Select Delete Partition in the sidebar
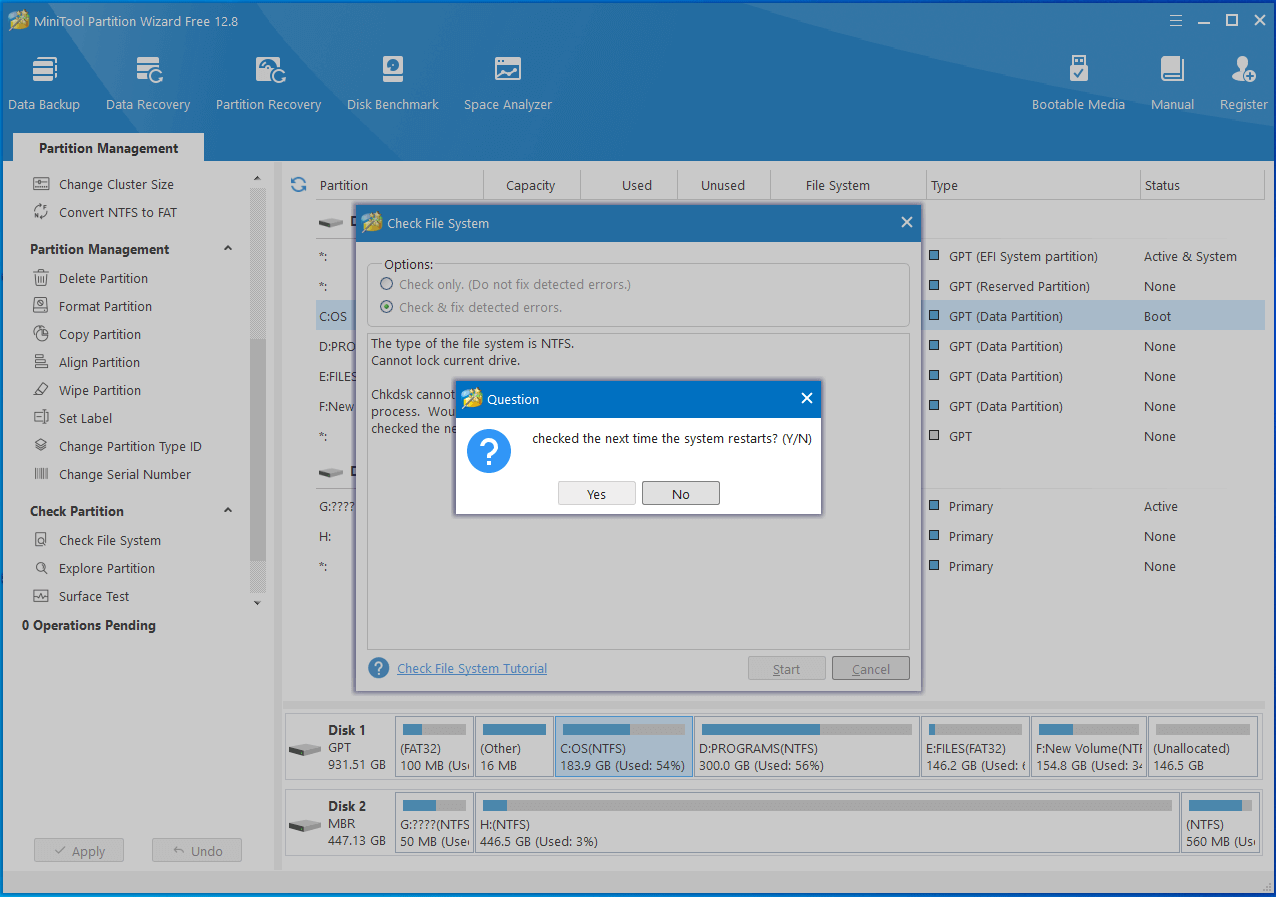This screenshot has height=897, width=1276. [x=103, y=278]
